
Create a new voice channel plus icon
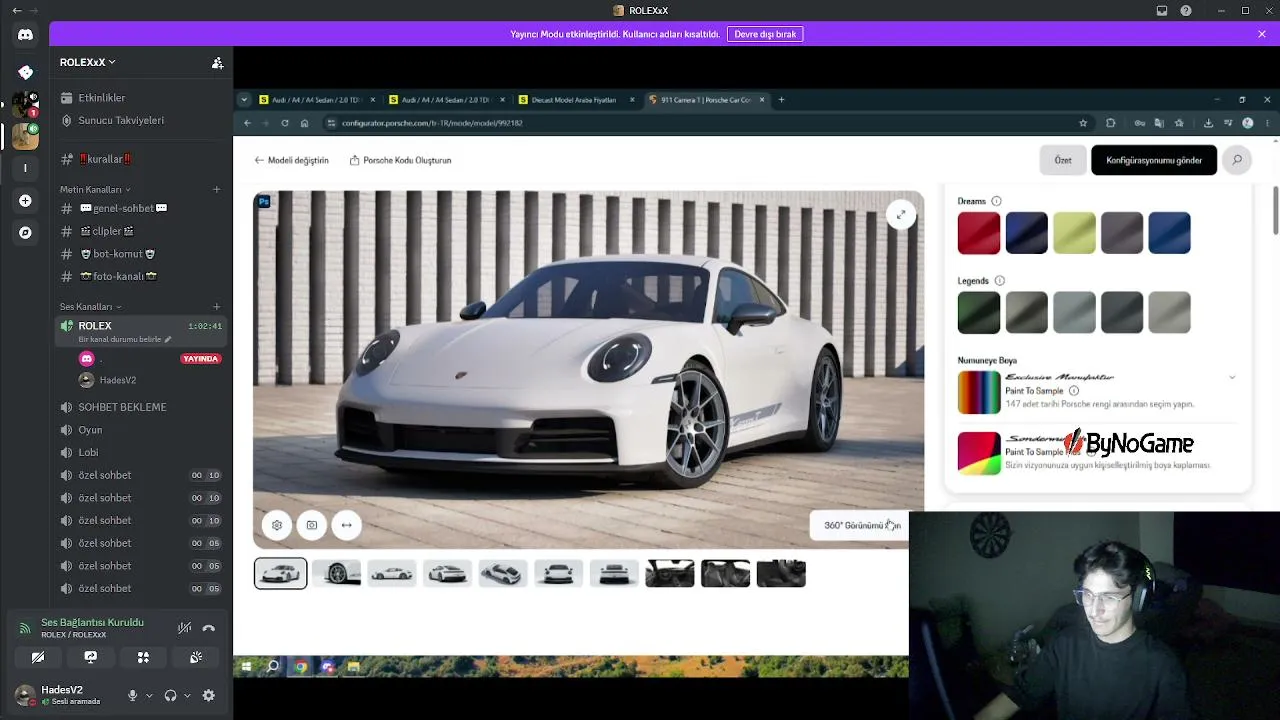(x=216, y=307)
